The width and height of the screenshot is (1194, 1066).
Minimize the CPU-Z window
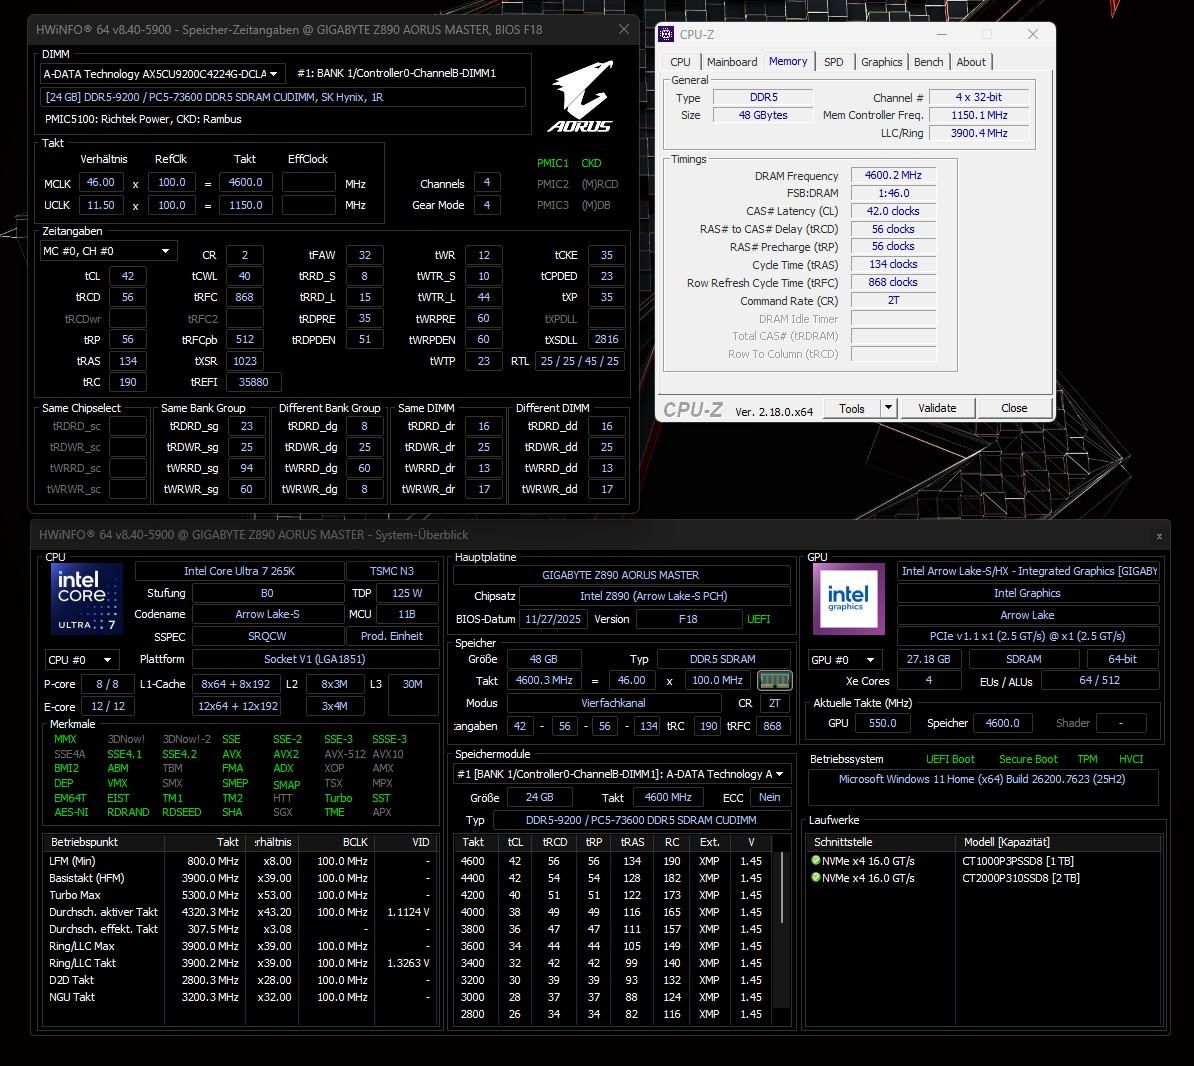point(942,34)
